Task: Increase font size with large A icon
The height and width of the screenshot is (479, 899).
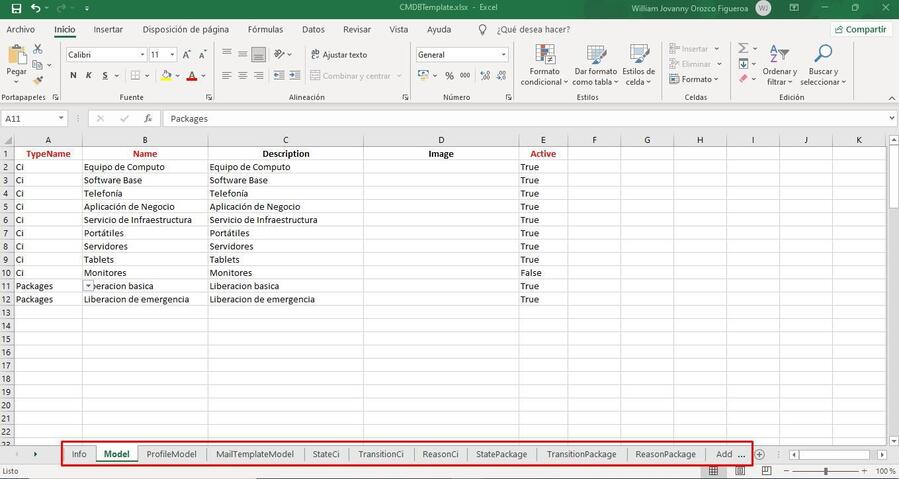Action: [x=186, y=54]
